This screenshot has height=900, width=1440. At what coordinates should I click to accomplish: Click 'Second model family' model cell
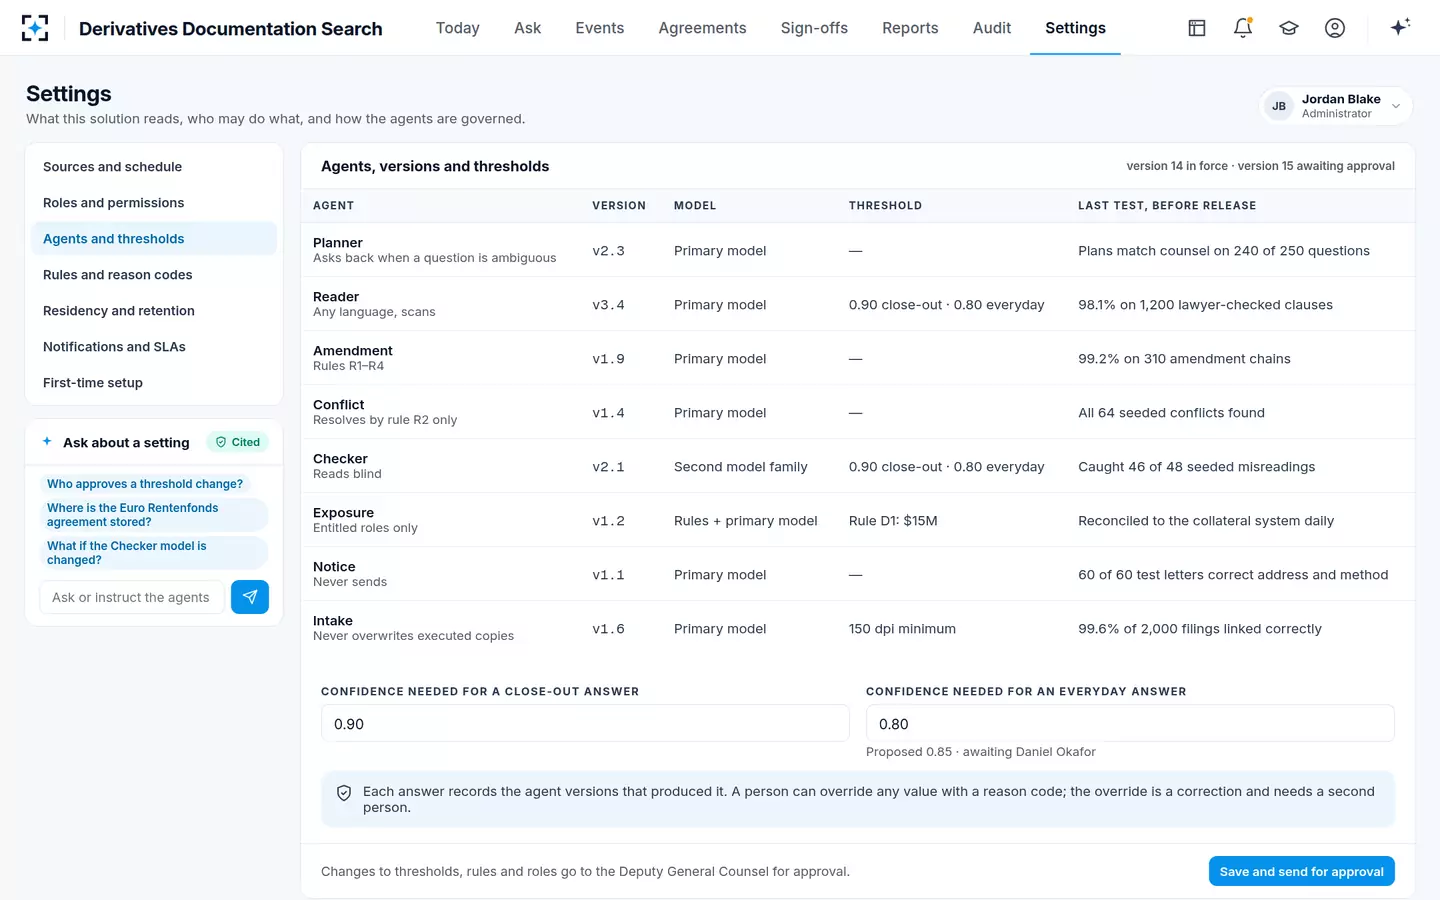pos(740,467)
